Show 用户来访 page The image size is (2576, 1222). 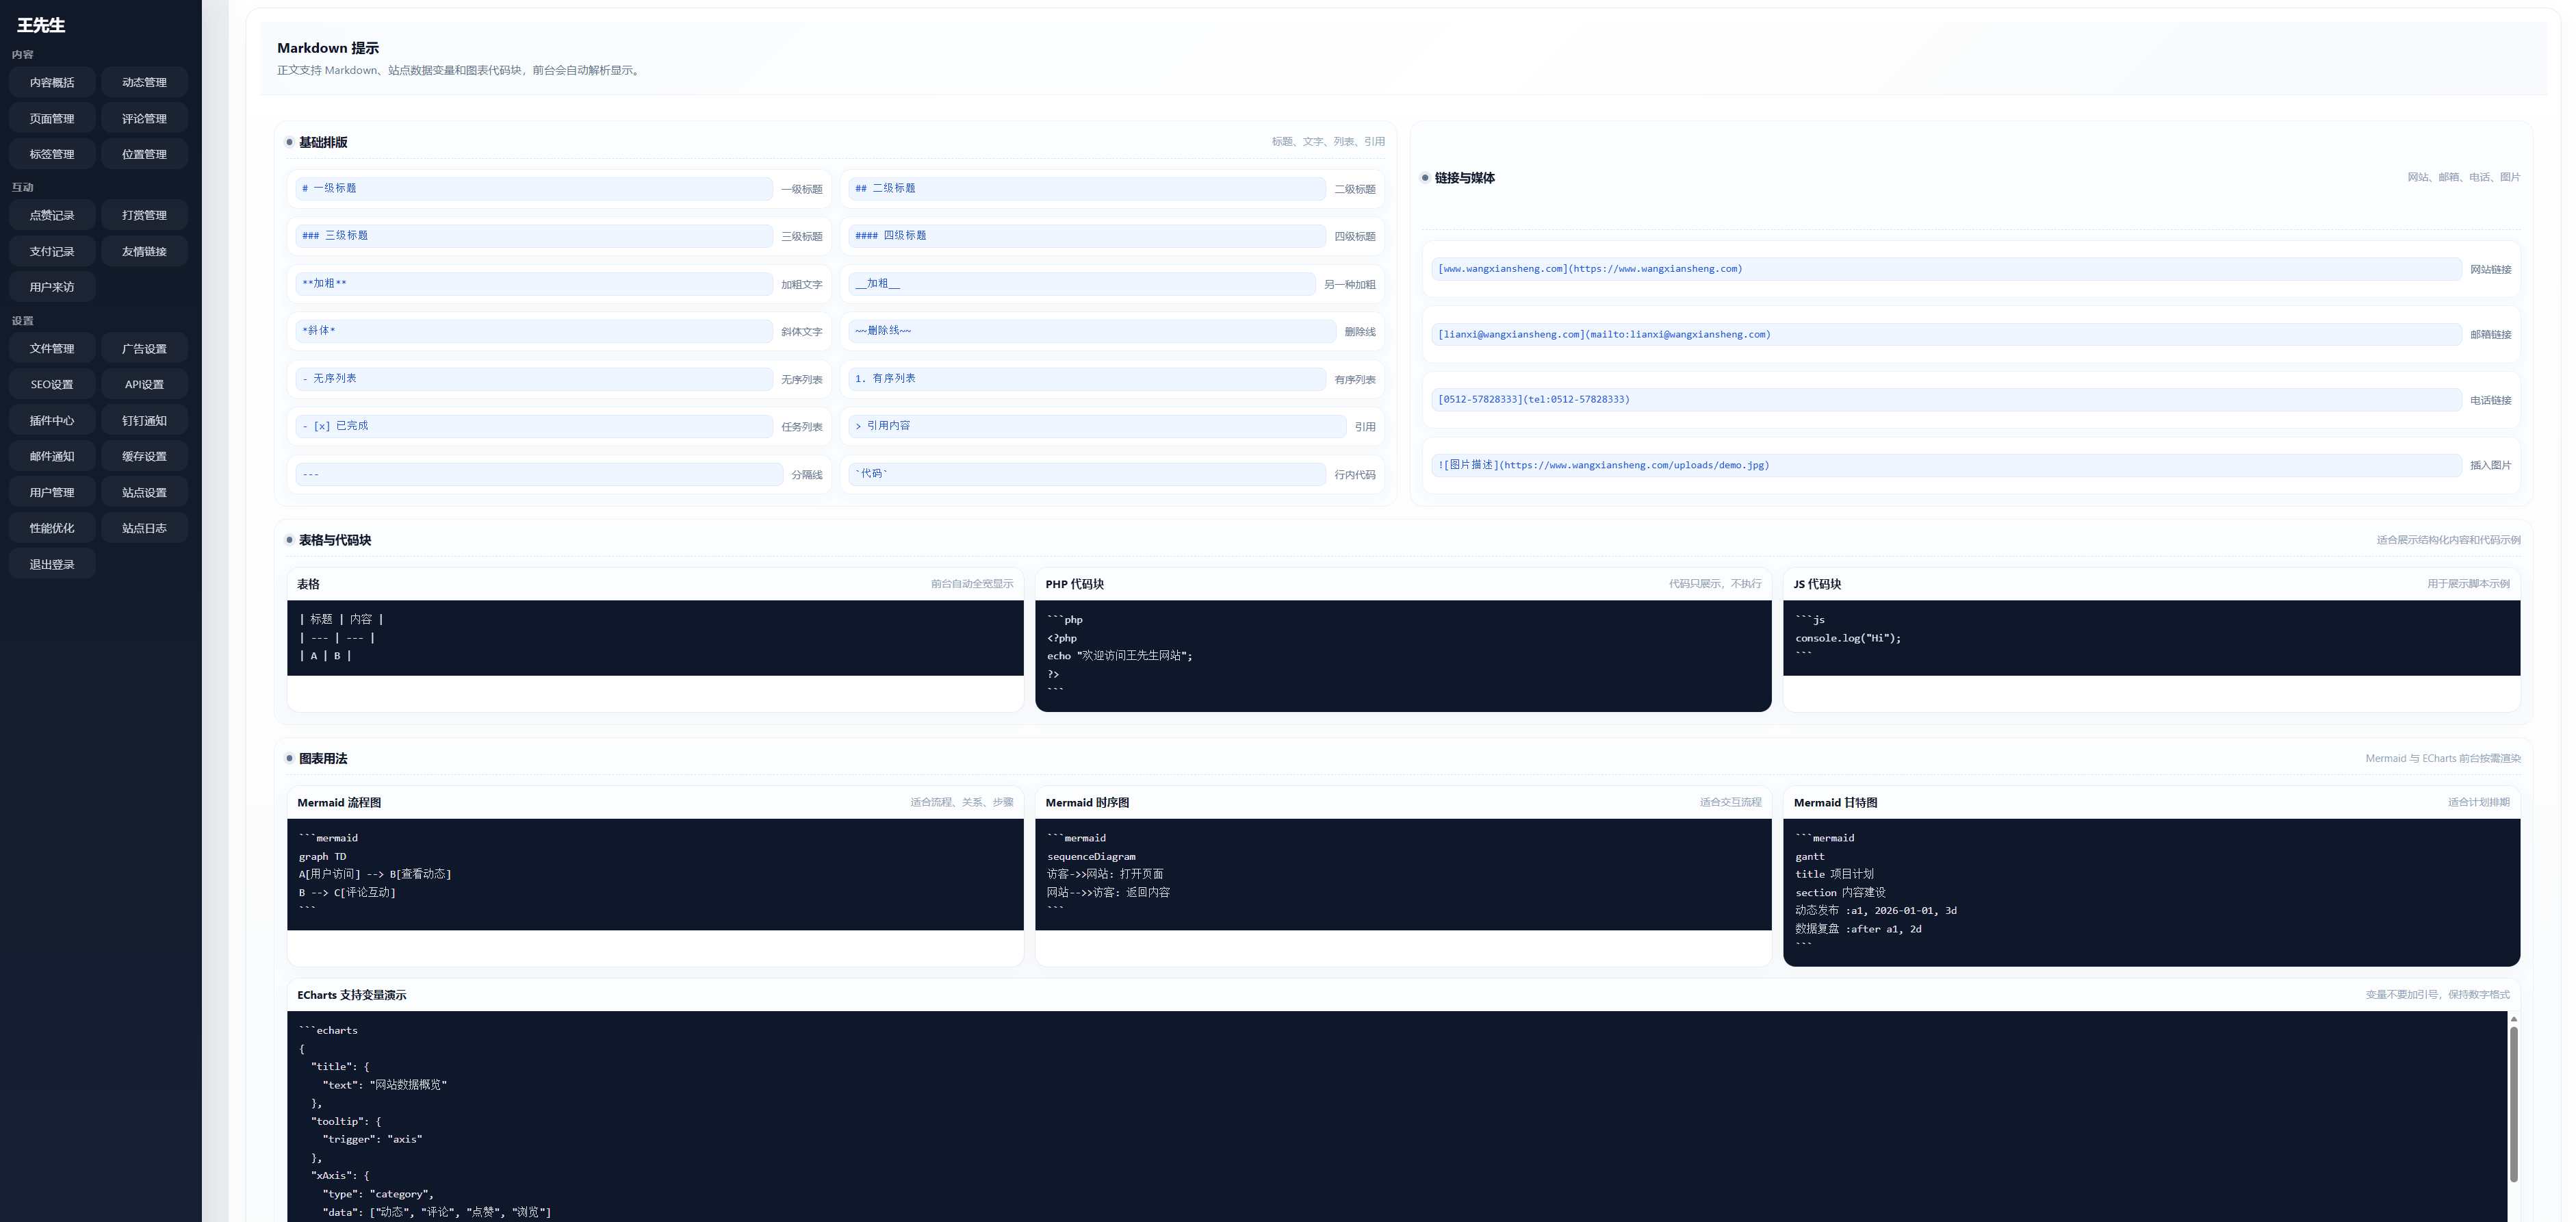coord(52,287)
